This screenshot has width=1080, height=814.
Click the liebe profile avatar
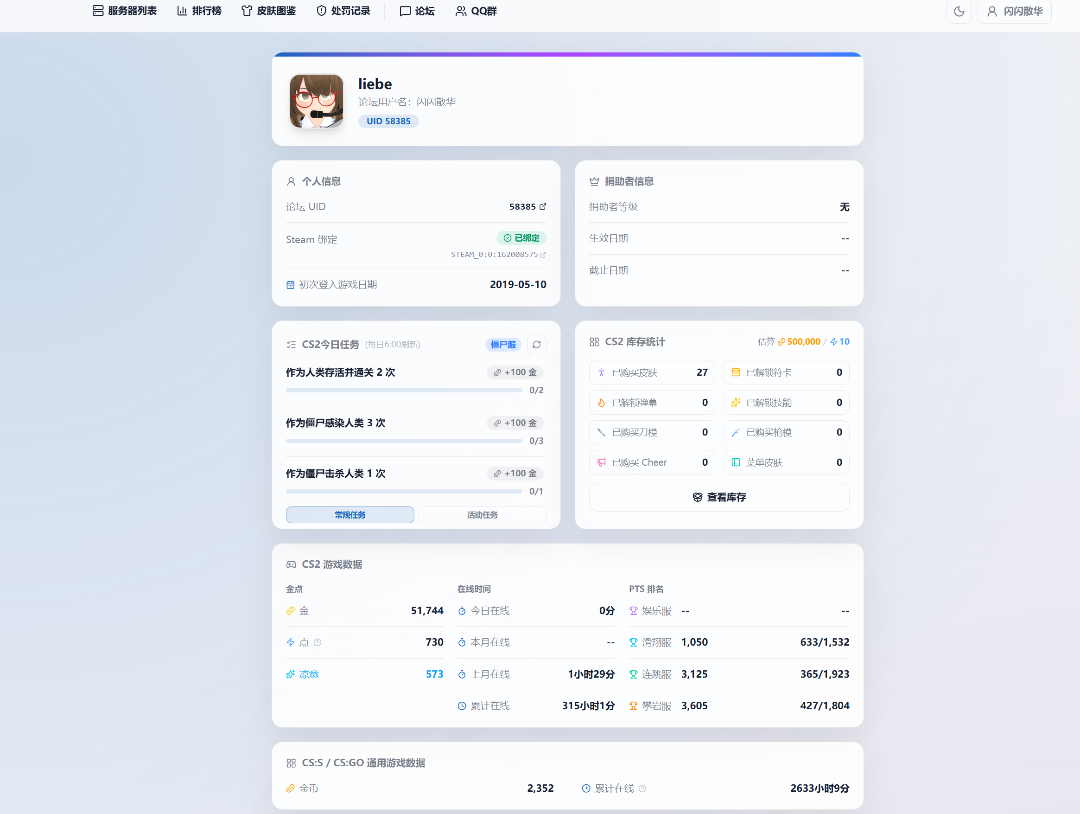[x=317, y=101]
